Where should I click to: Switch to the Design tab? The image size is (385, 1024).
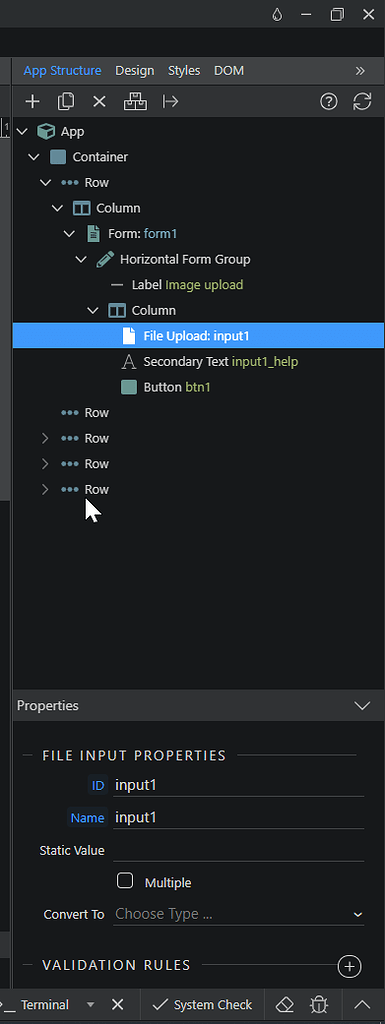(x=134, y=71)
